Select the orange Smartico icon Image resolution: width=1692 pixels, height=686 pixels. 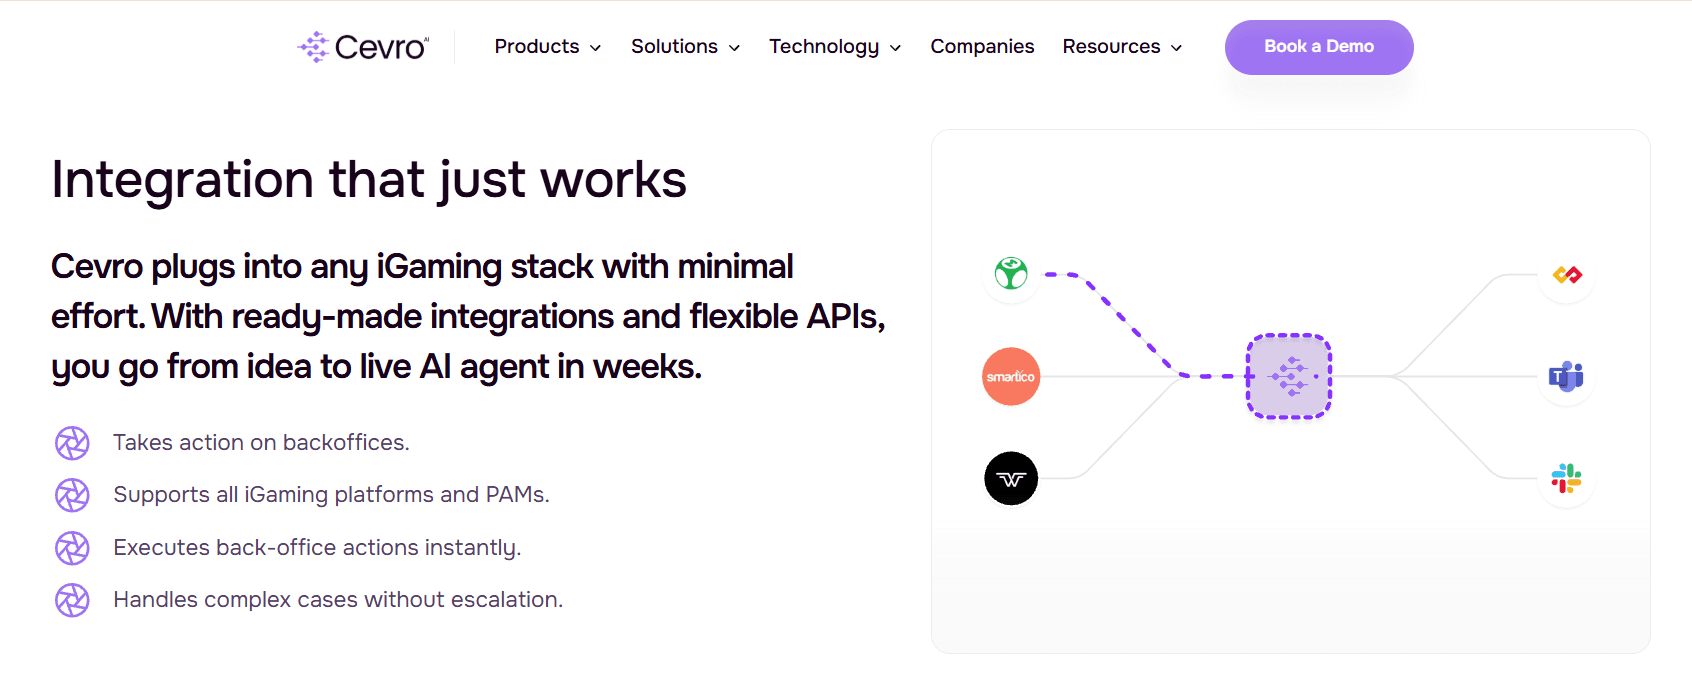pyautogui.click(x=1011, y=376)
